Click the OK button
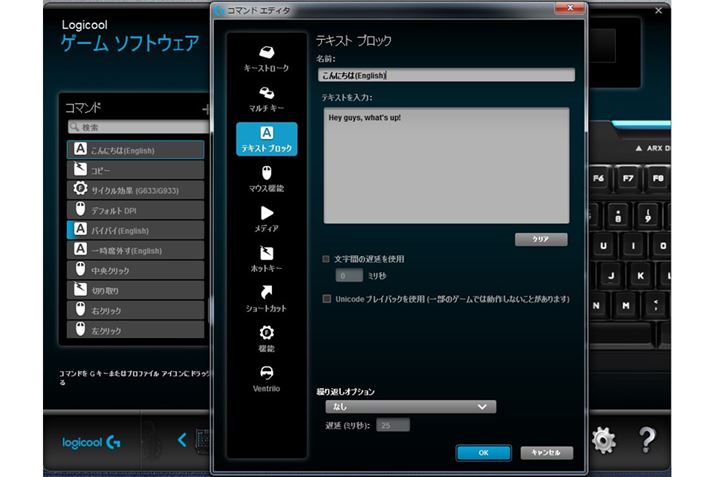Screen dimensions: 715x477 coord(483,453)
